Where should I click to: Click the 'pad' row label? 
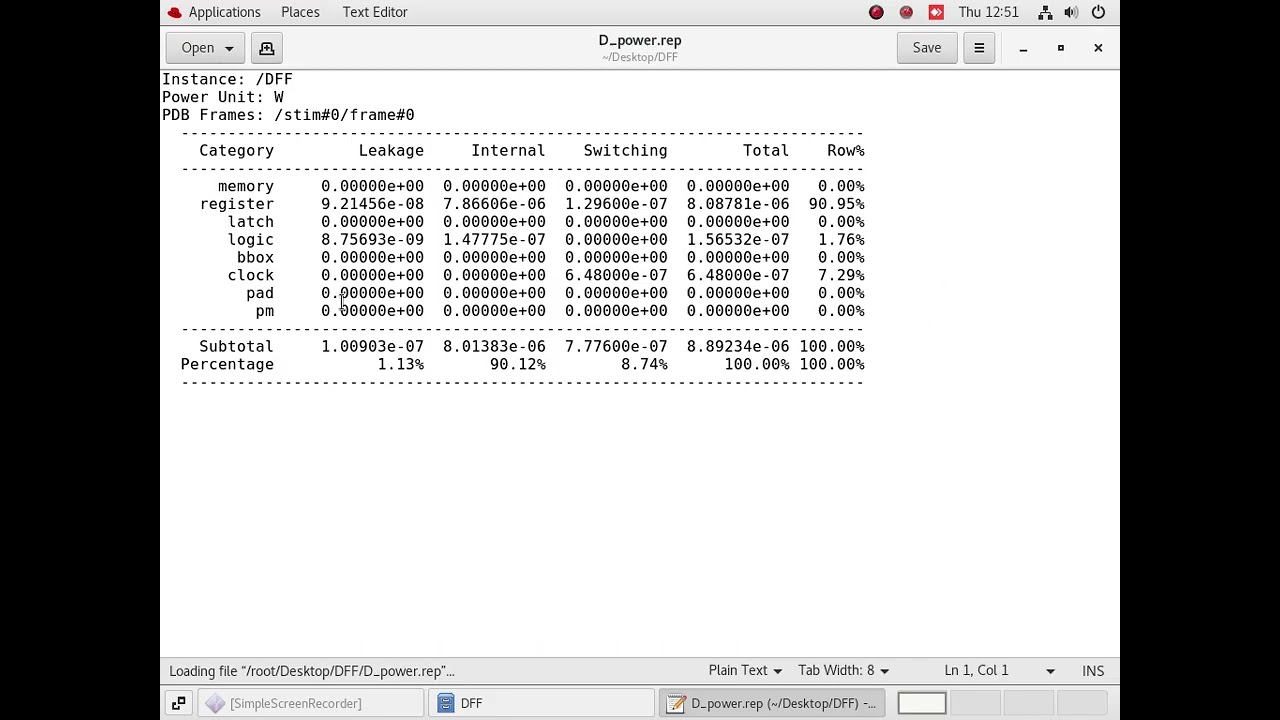tap(260, 294)
